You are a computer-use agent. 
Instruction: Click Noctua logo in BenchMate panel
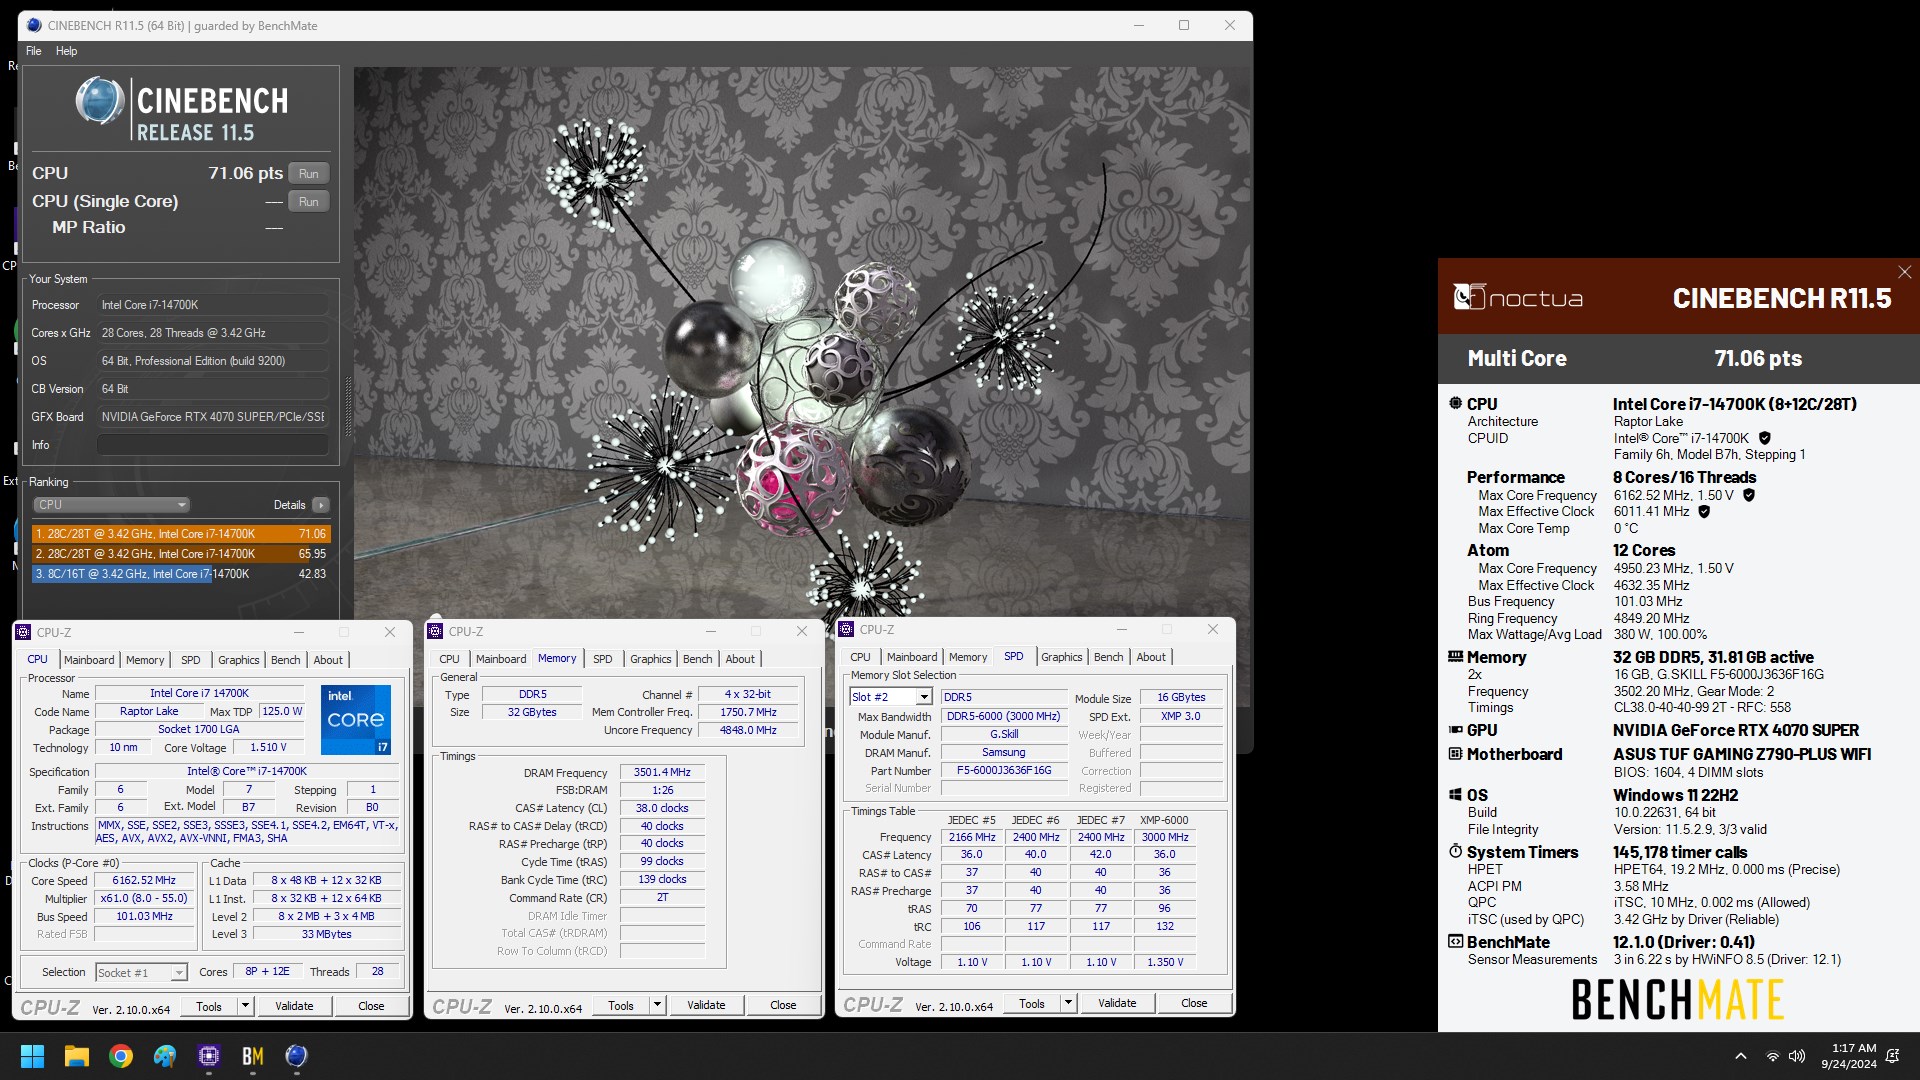(1517, 297)
